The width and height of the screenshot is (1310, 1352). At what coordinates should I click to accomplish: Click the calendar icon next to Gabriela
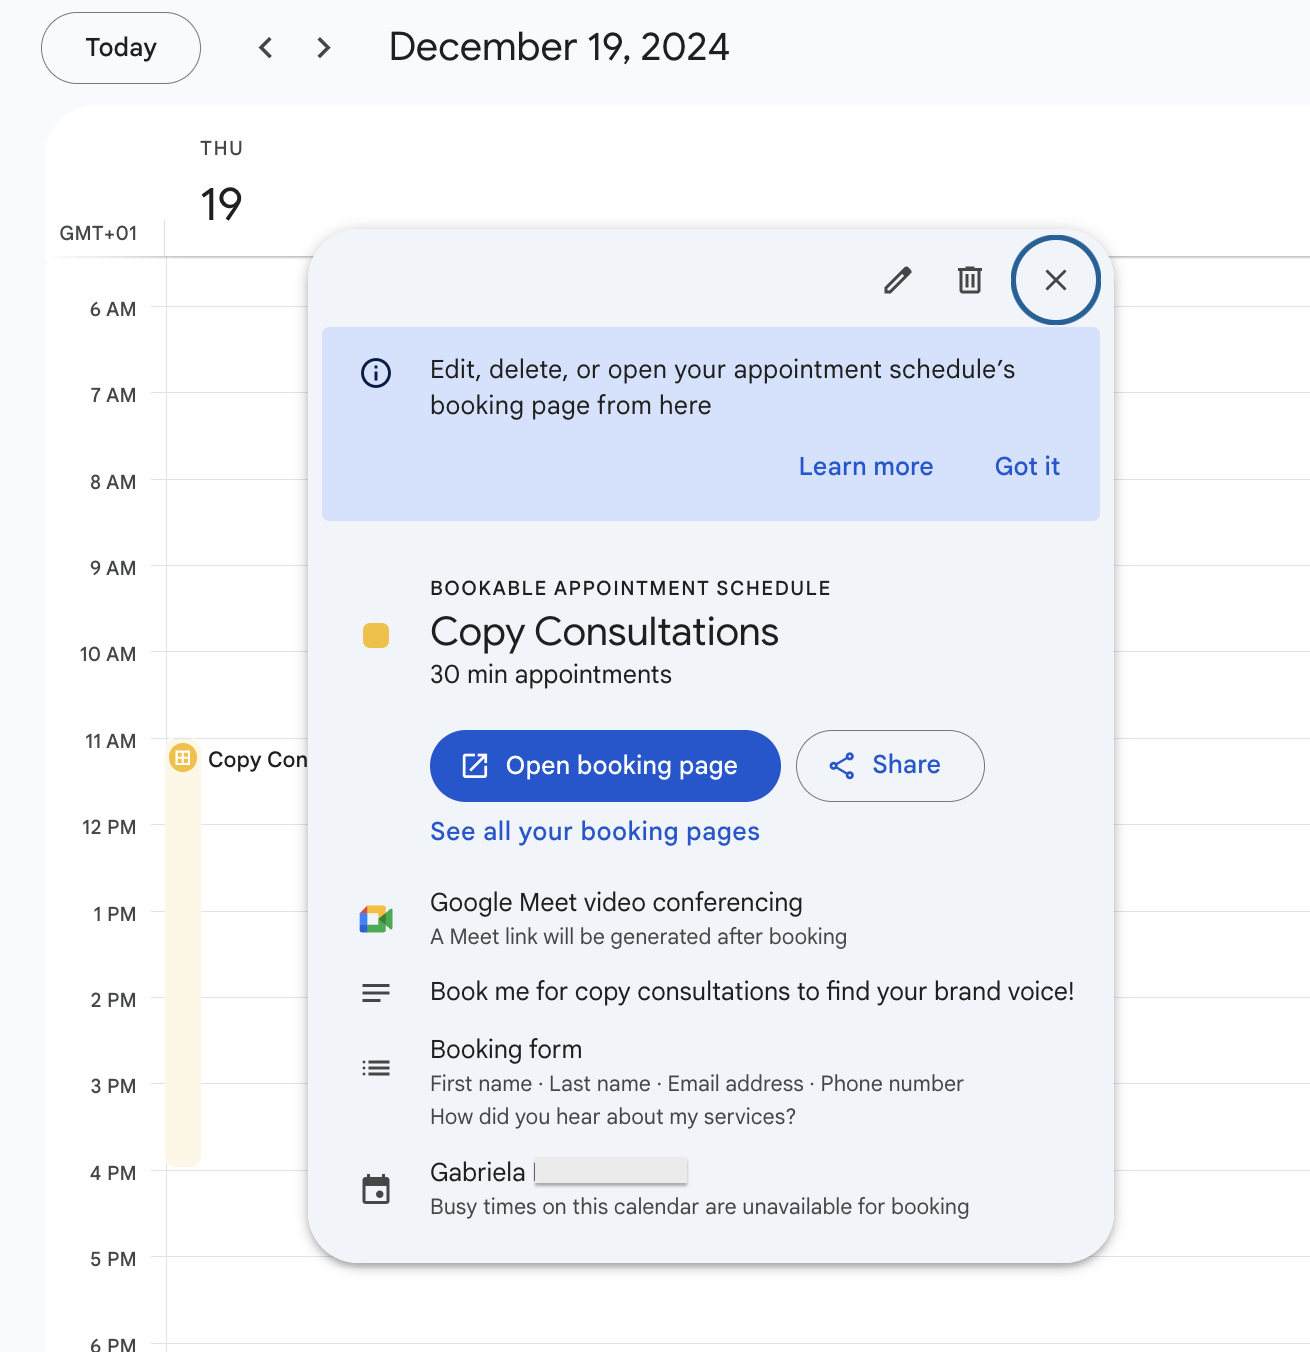pos(376,1187)
